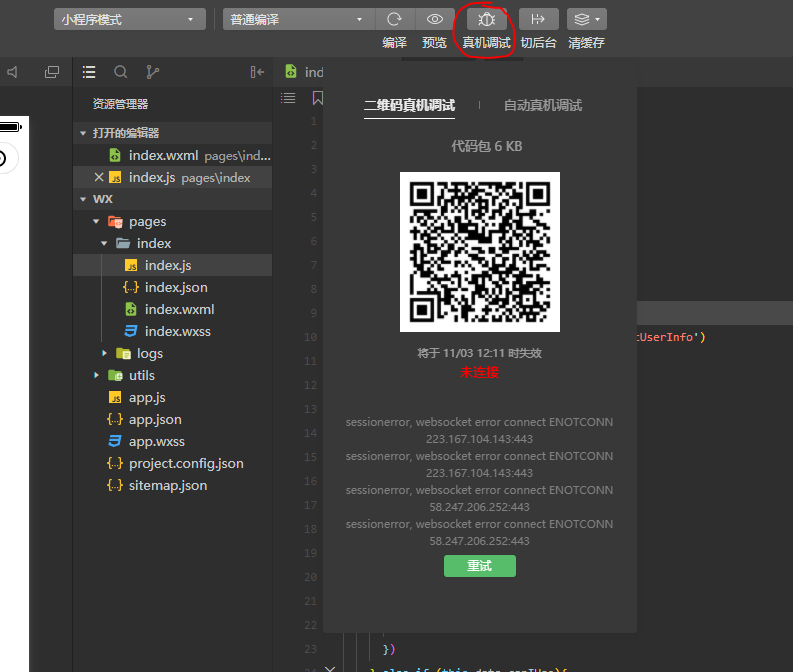Collapse the sidebar panel icon

tap(257, 72)
